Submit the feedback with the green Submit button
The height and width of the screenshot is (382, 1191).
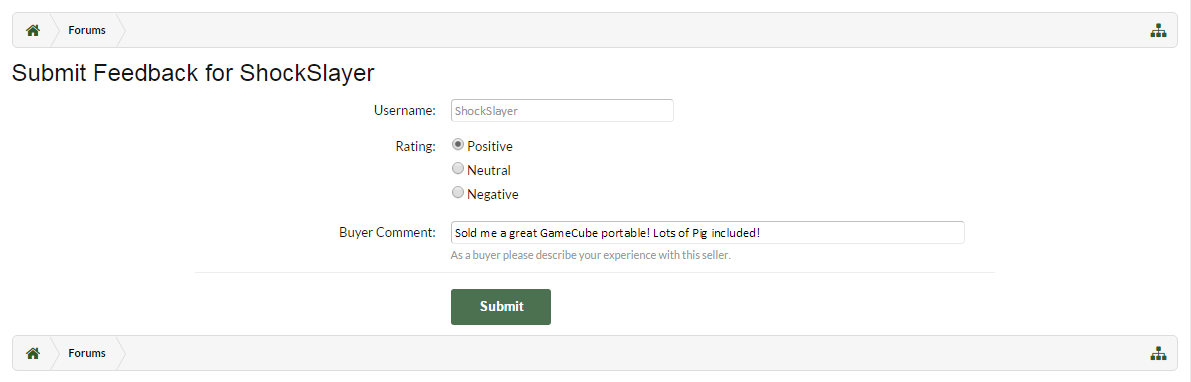[501, 307]
